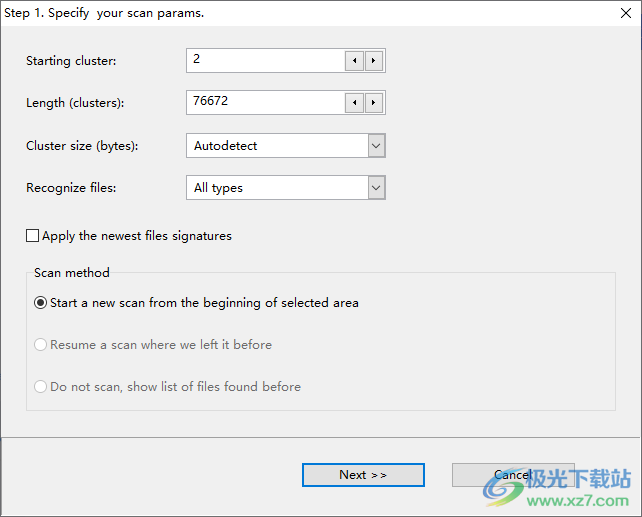
Task: Decrease Starting cluster with left arrow
Action: pos(355,61)
